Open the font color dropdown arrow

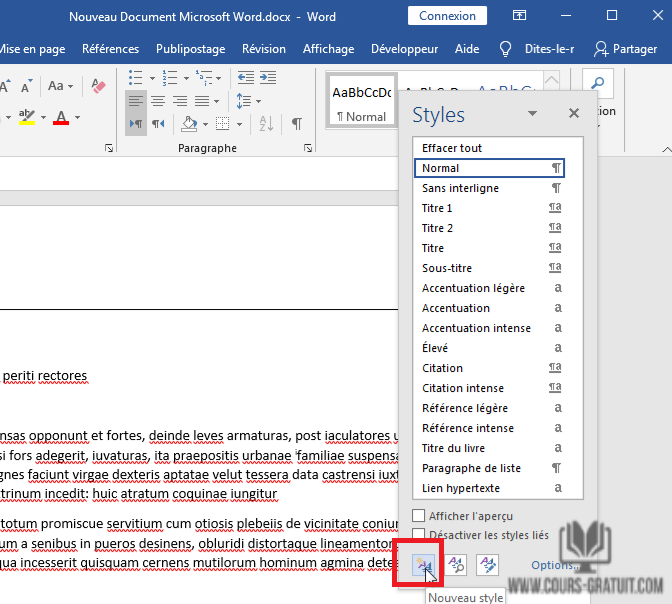click(78, 117)
